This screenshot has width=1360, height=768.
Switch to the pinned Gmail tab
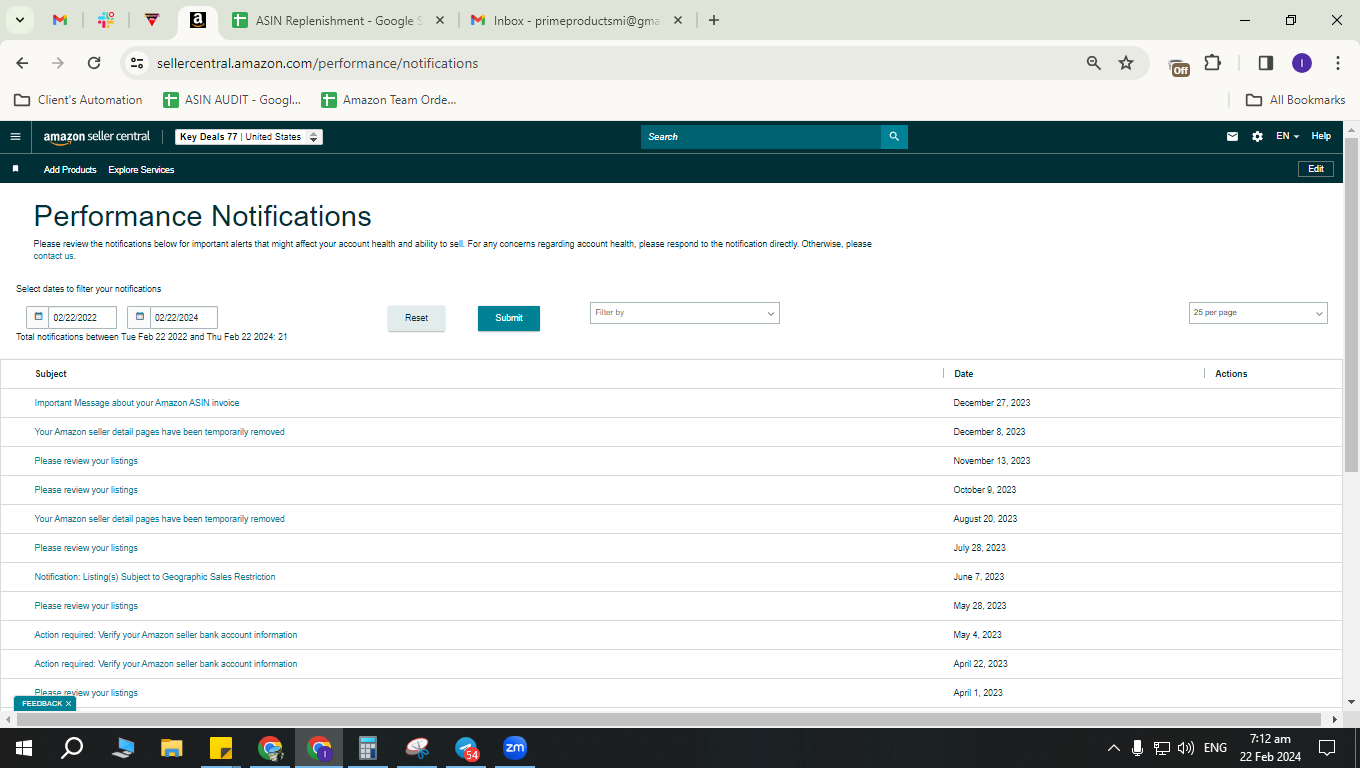60,20
